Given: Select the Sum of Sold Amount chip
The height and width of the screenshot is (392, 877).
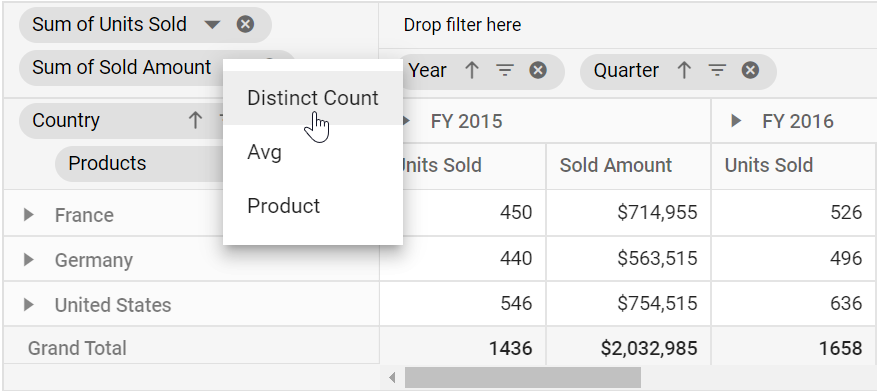Looking at the screenshot, I should pos(121,68).
